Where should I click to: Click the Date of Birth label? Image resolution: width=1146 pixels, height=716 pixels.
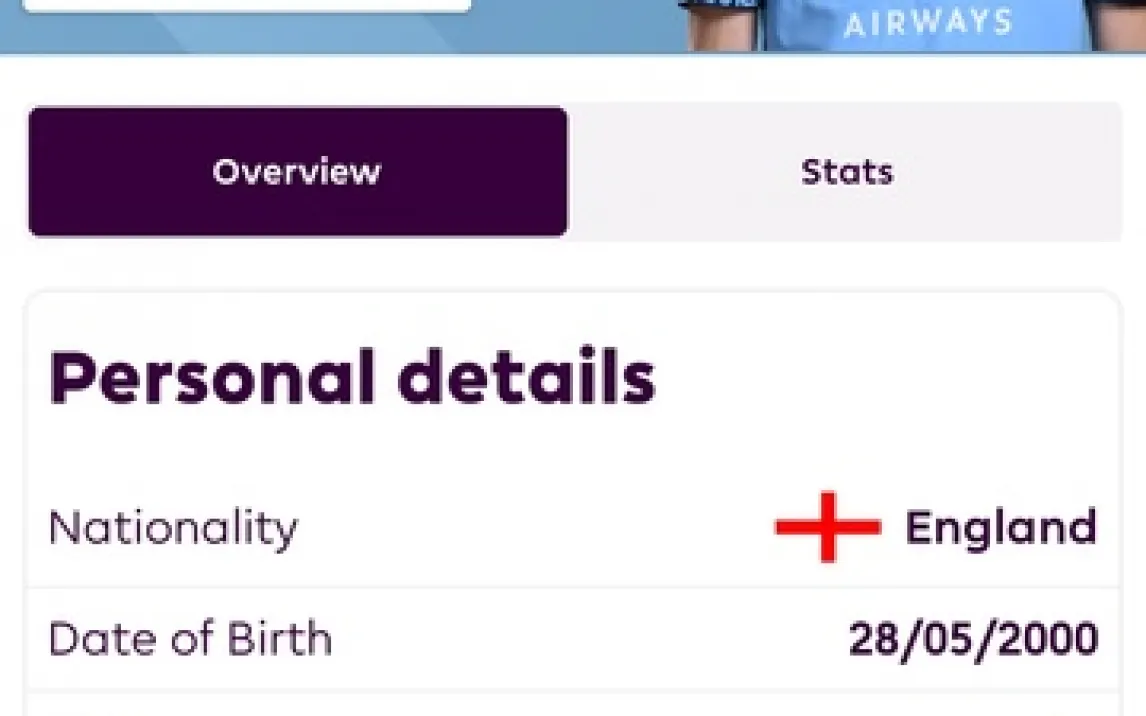click(x=190, y=639)
